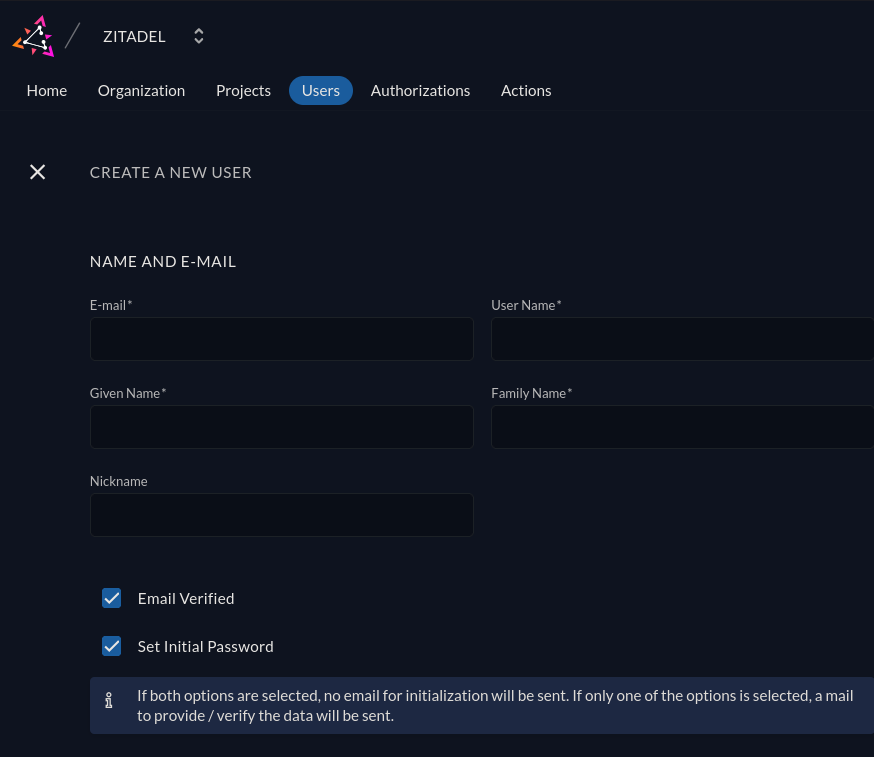The height and width of the screenshot is (757, 874).
Task: Switch to the Projects tab
Action: click(x=243, y=90)
